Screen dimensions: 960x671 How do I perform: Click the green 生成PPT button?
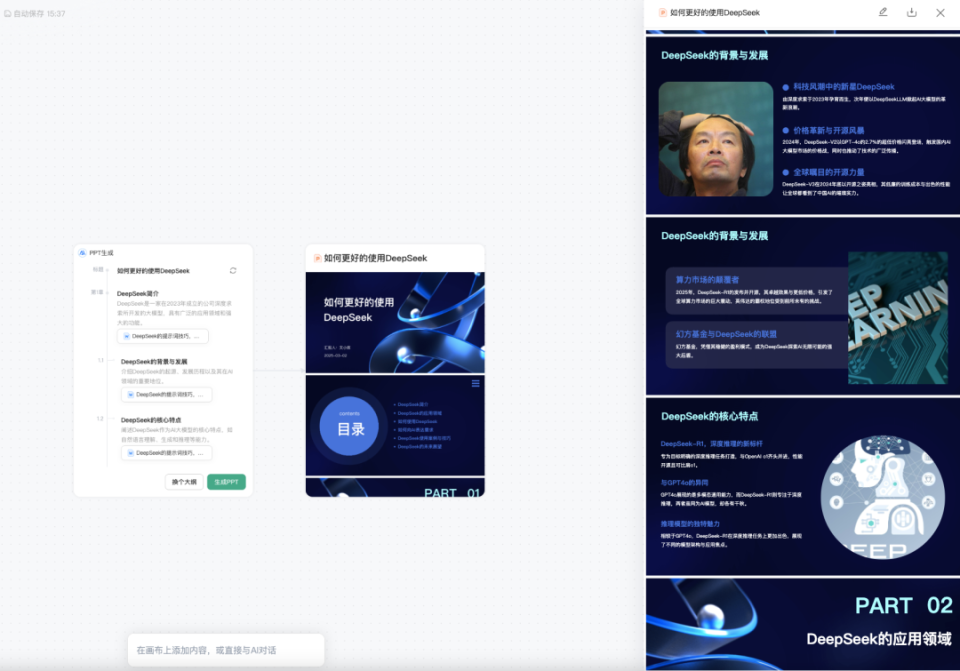(227, 482)
